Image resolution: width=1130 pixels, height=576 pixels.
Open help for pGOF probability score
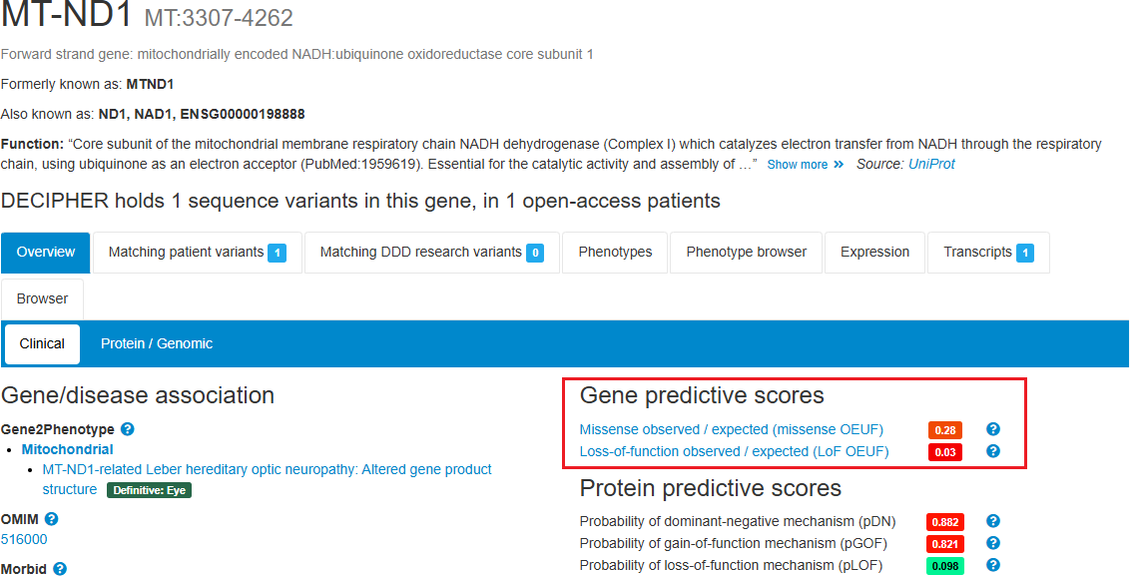pyautogui.click(x=993, y=543)
